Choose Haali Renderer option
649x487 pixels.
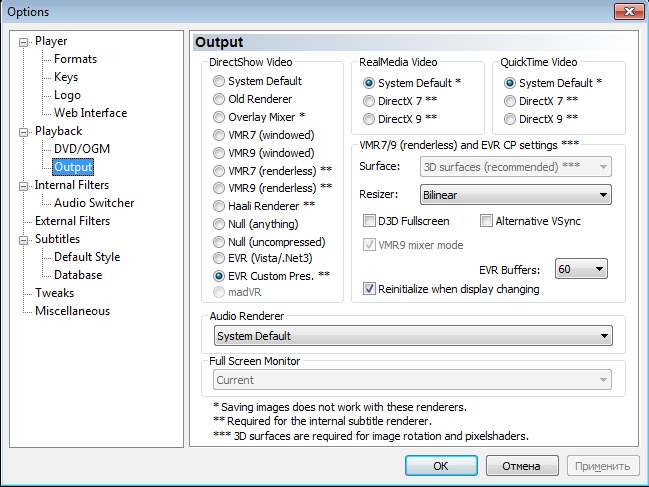pos(219,206)
